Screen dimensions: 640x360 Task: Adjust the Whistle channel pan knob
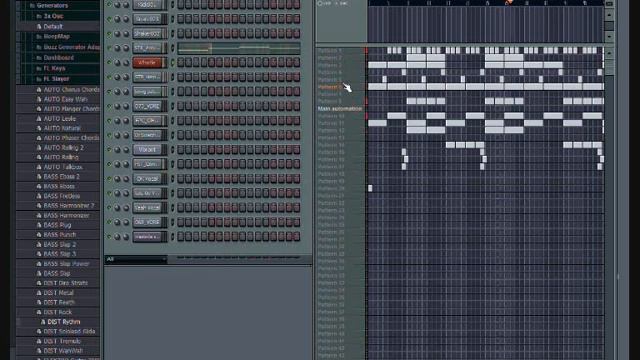click(118, 63)
